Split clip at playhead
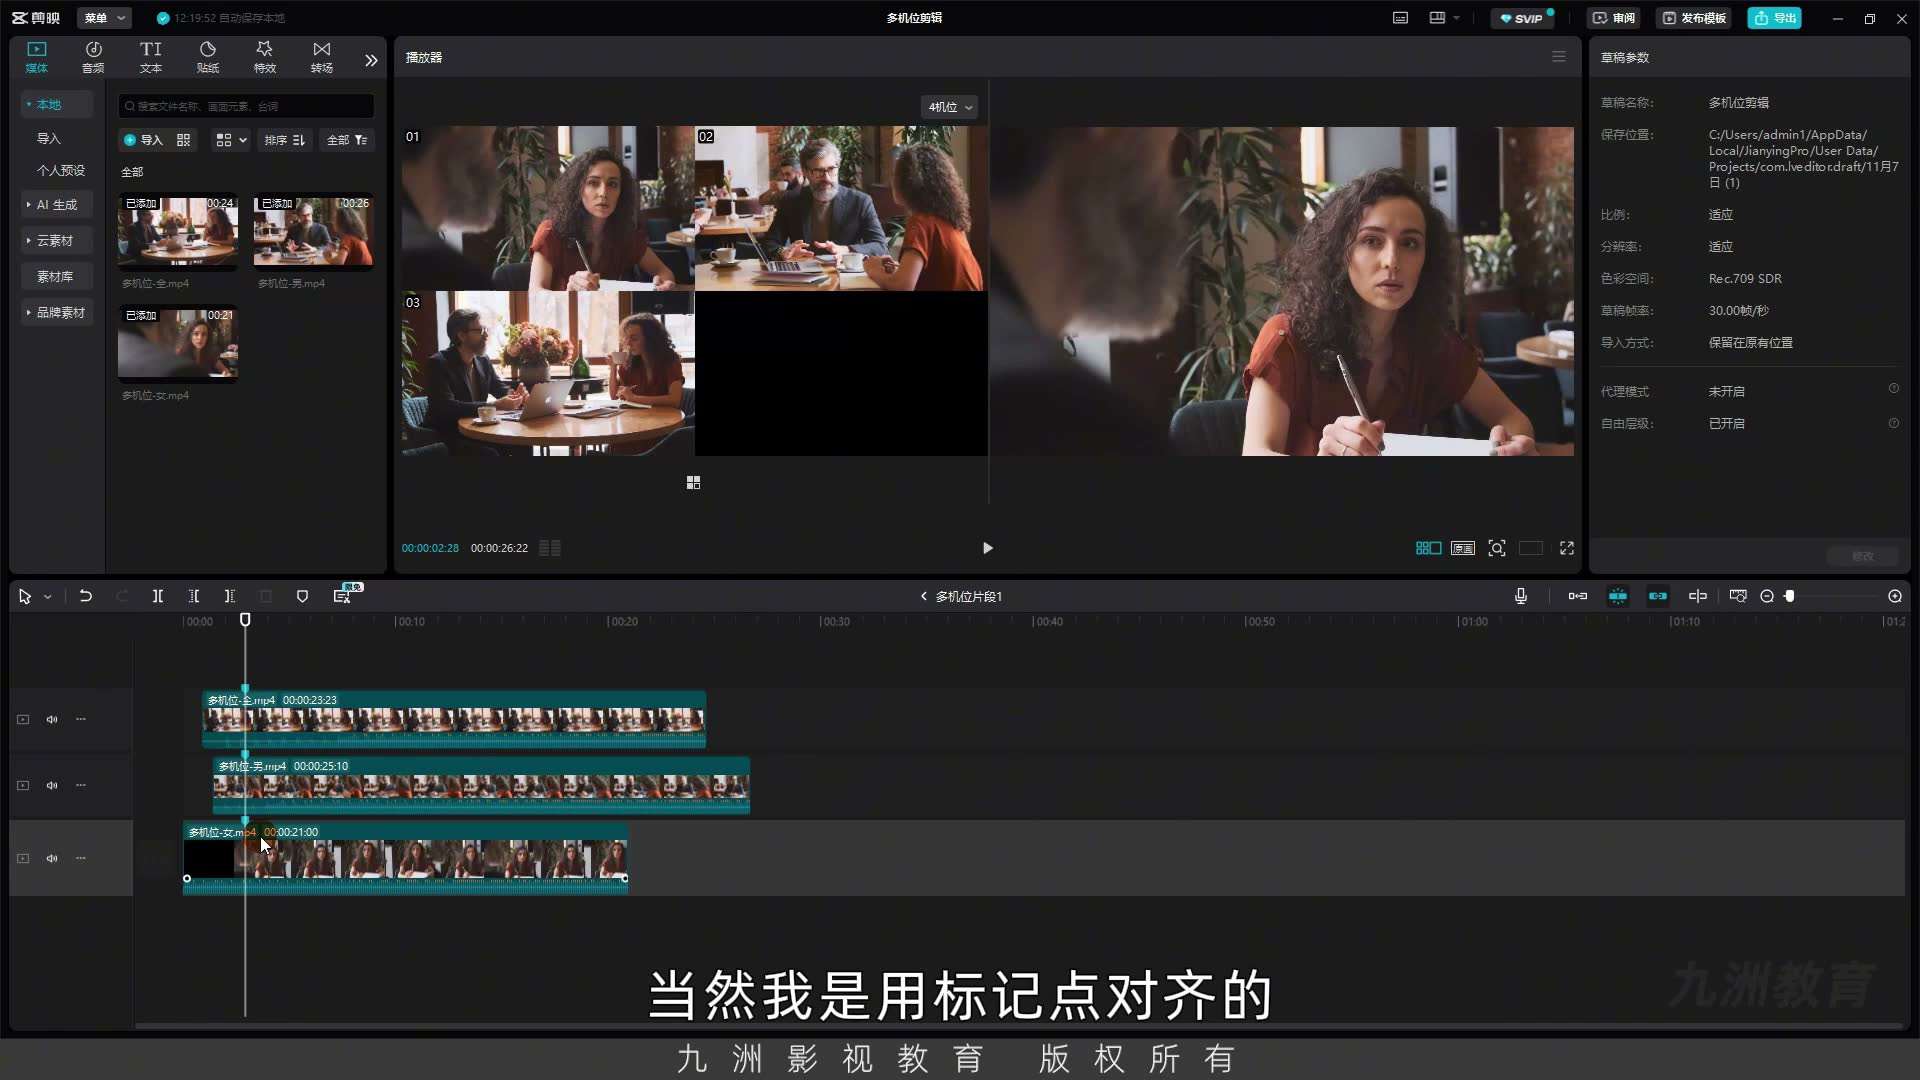The image size is (1920, 1080). [x=157, y=596]
